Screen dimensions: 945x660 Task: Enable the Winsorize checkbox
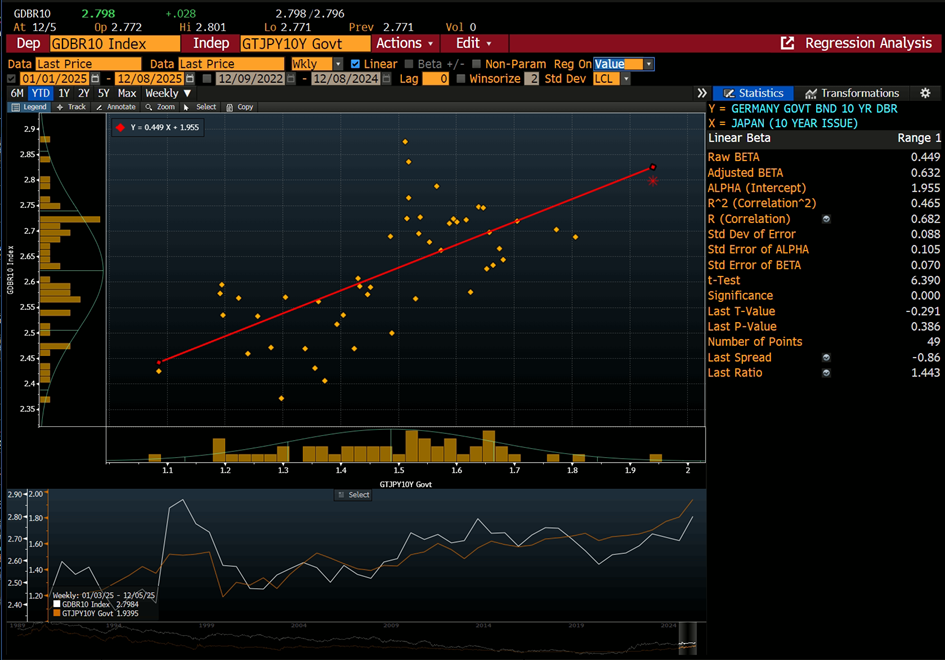pyautogui.click(x=461, y=79)
